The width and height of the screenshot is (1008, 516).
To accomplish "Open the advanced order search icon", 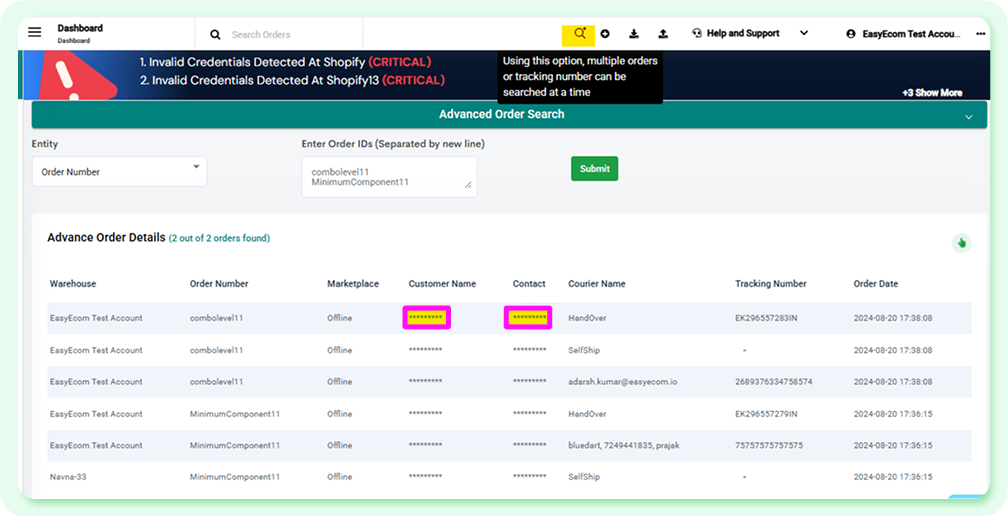I will click(x=579, y=34).
